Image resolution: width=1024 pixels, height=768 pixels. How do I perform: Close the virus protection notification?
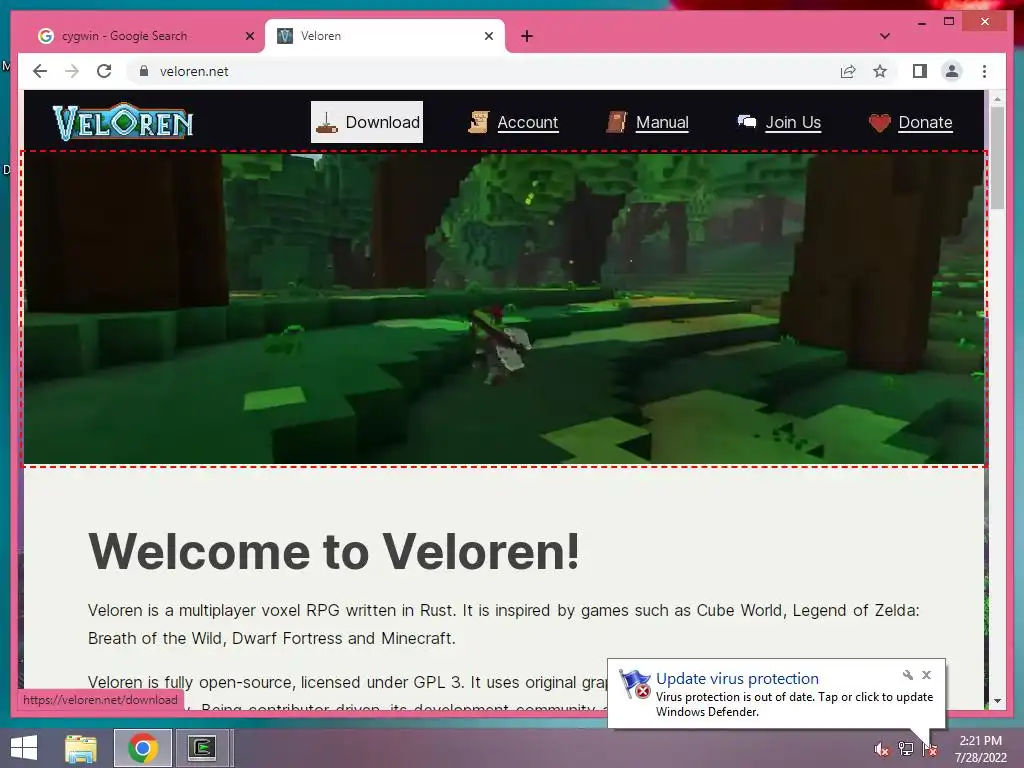tap(926, 675)
